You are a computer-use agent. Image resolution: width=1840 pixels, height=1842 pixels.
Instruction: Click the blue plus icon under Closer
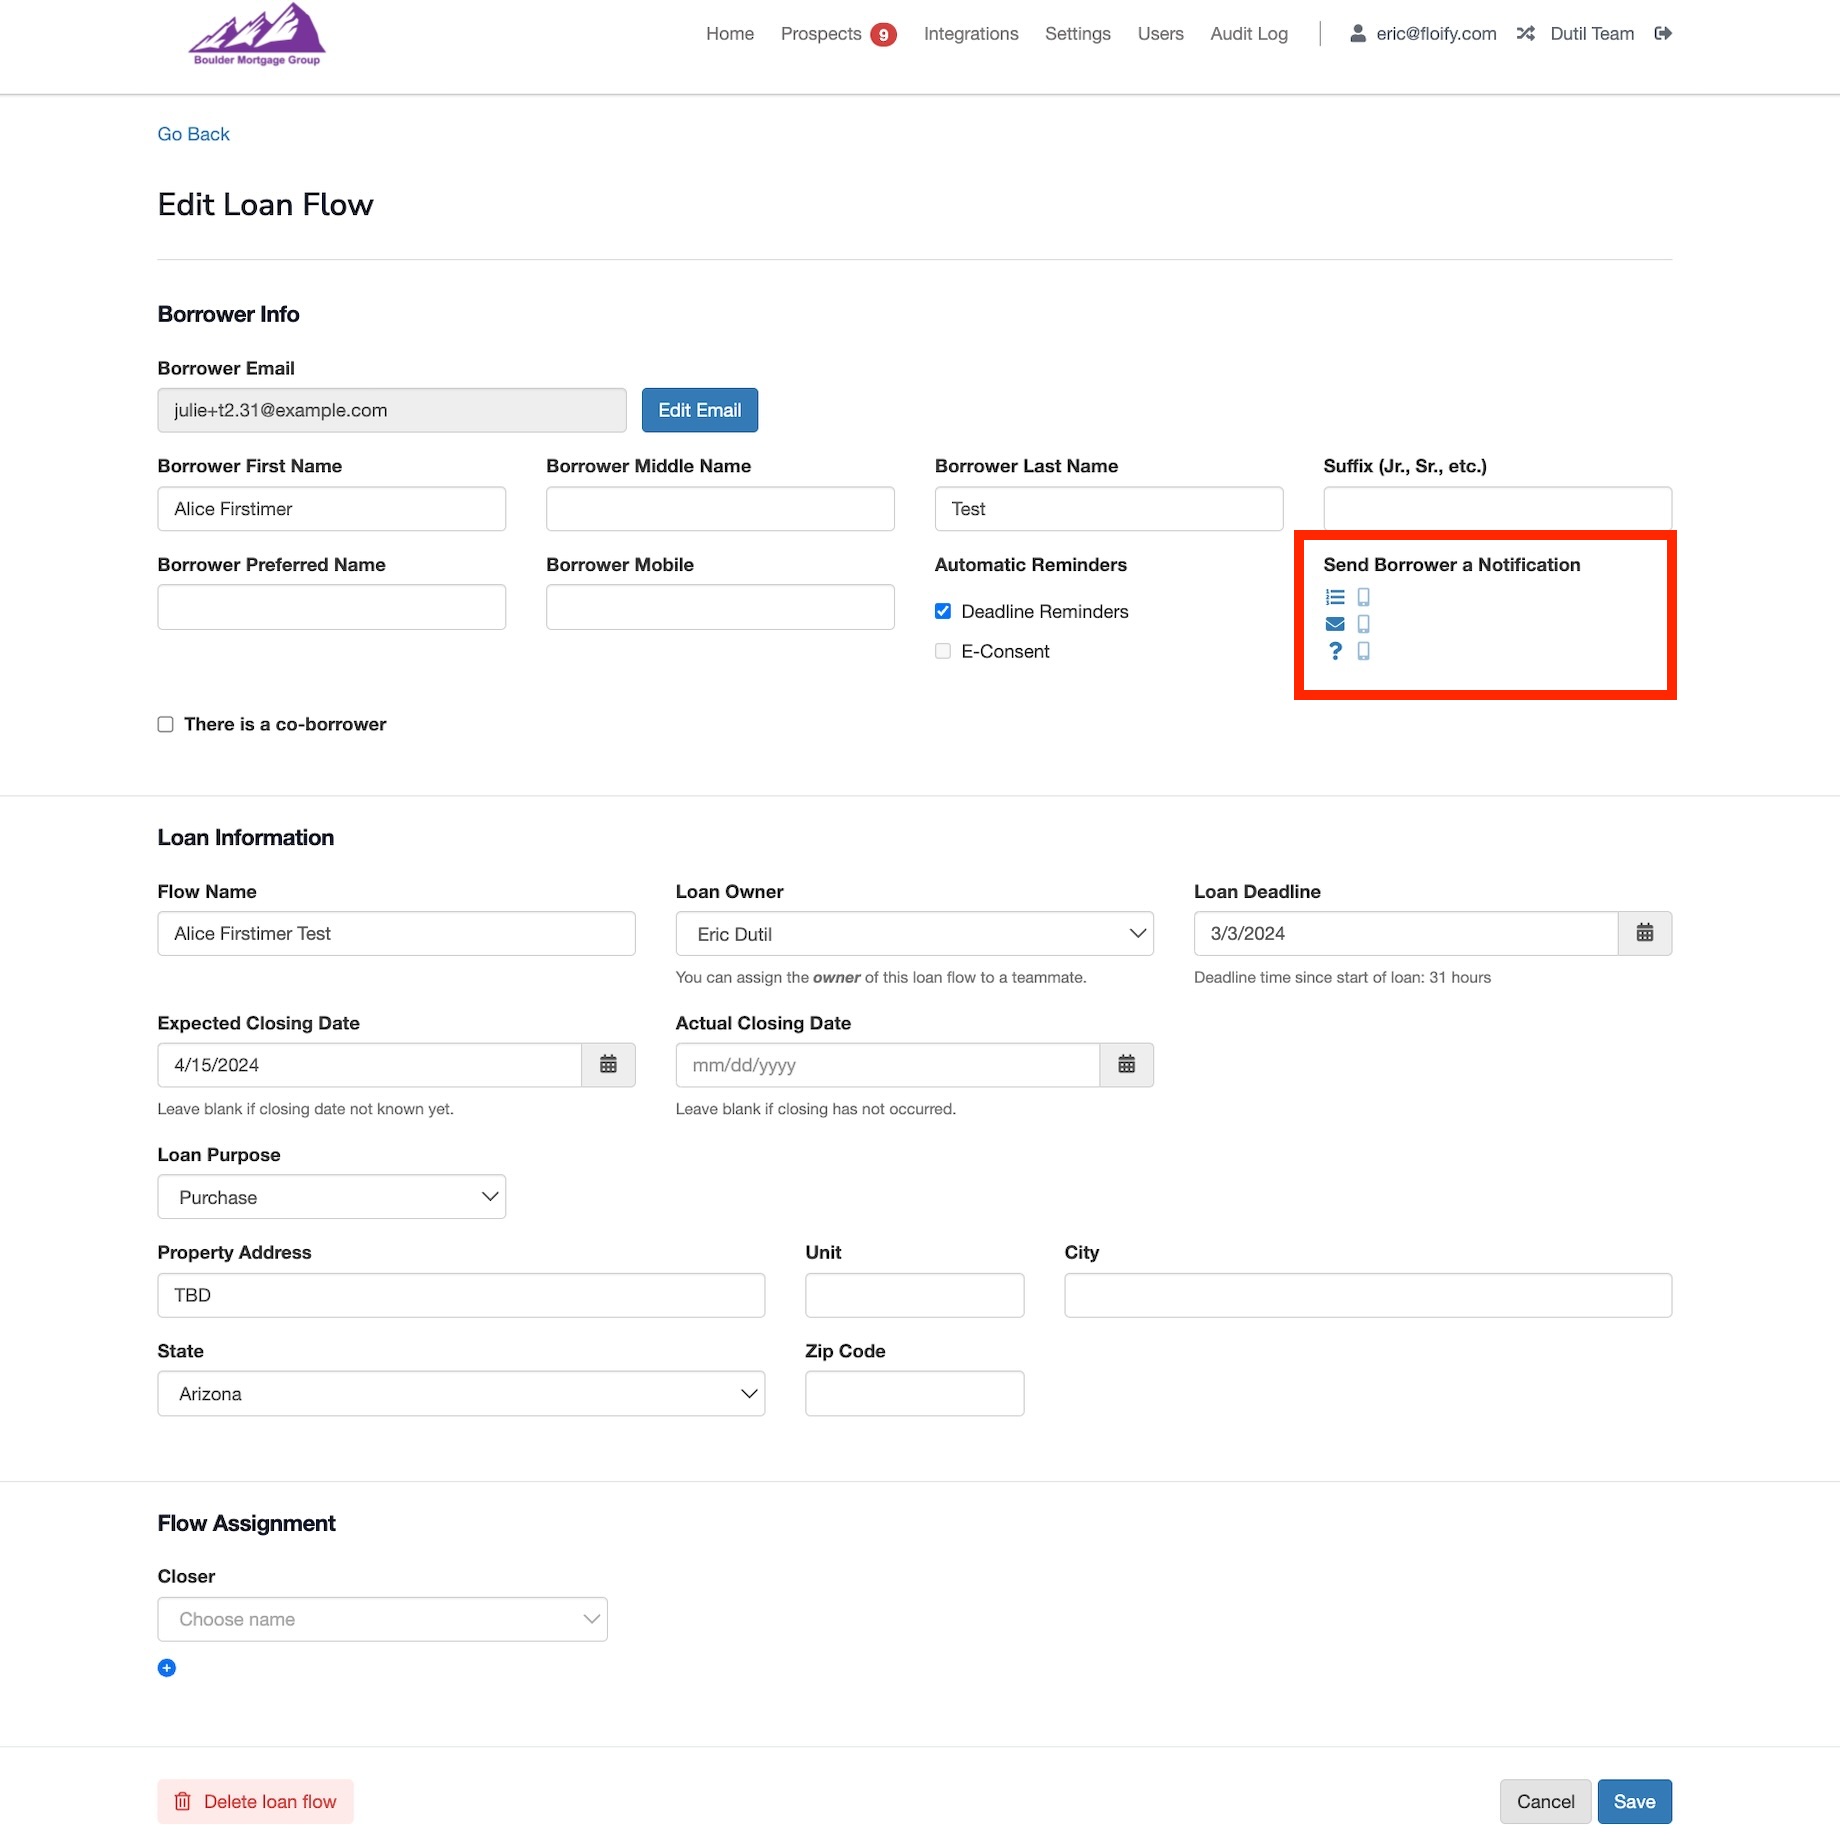(167, 1667)
